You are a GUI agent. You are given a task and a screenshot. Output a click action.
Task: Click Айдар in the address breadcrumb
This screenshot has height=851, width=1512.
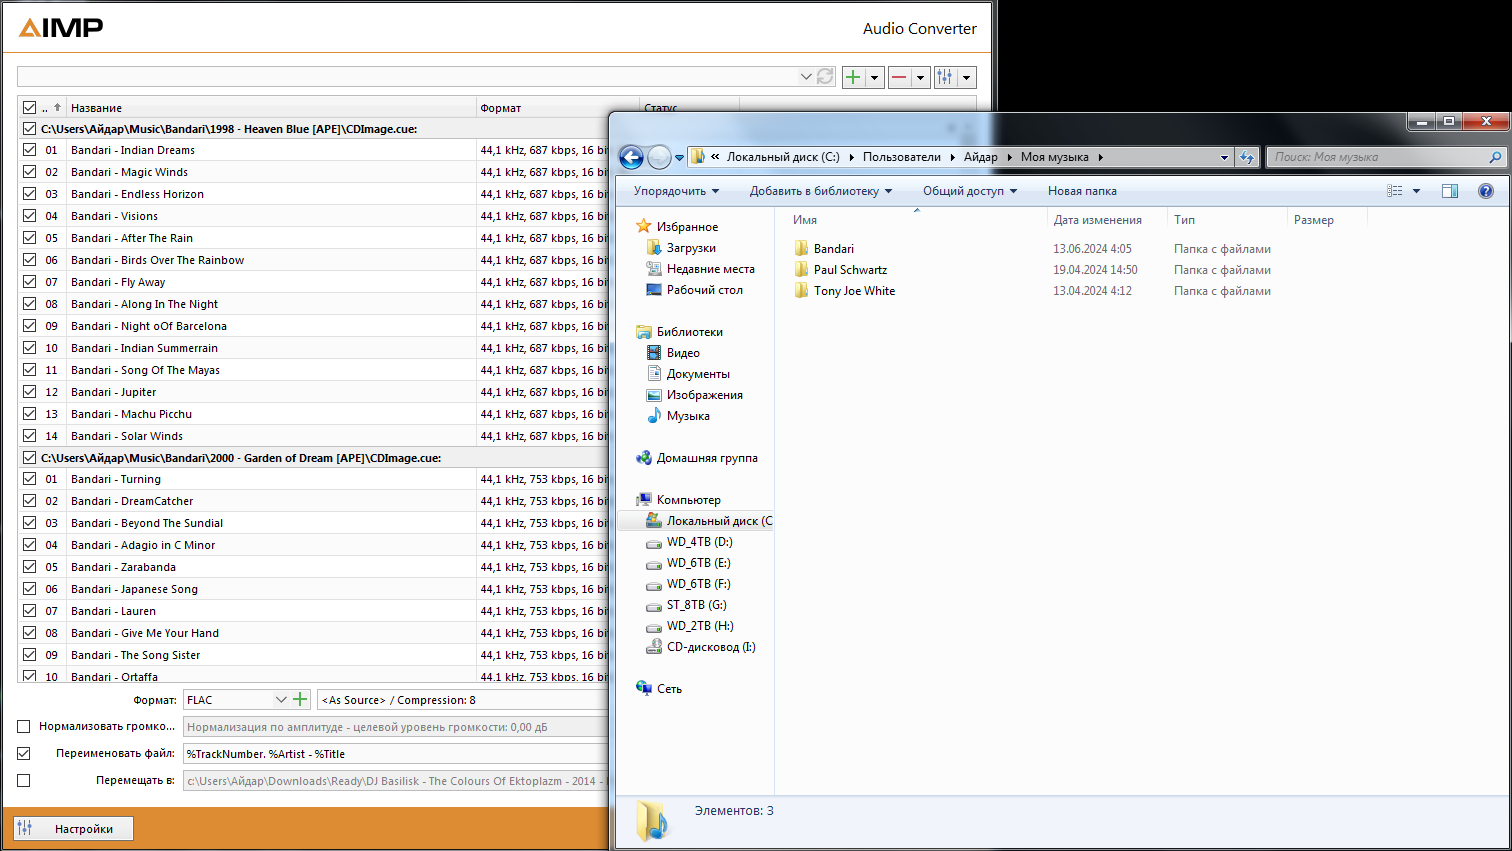point(981,157)
